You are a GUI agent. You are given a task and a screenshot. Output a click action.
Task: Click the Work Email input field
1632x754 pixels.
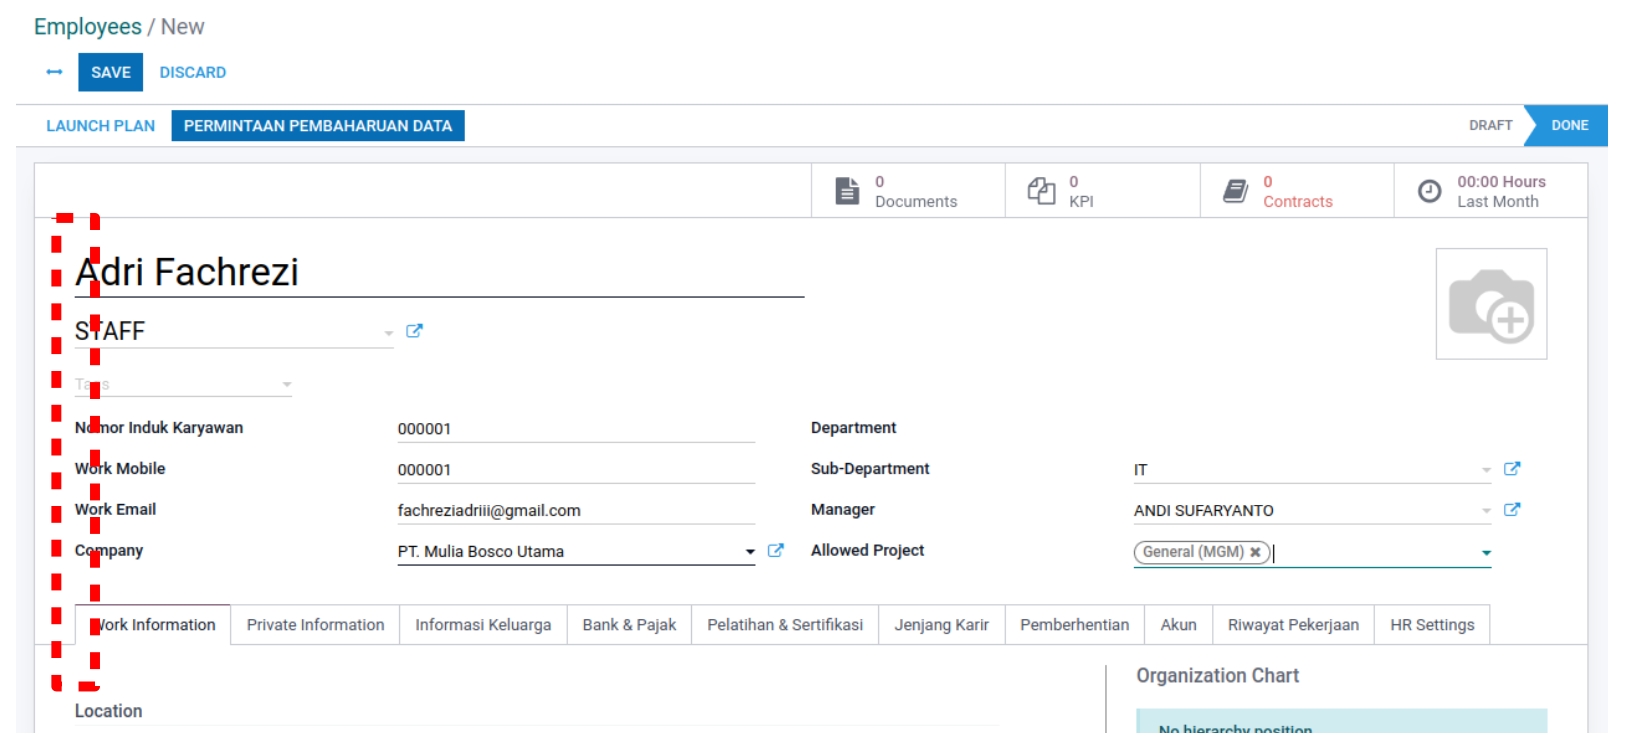click(575, 511)
